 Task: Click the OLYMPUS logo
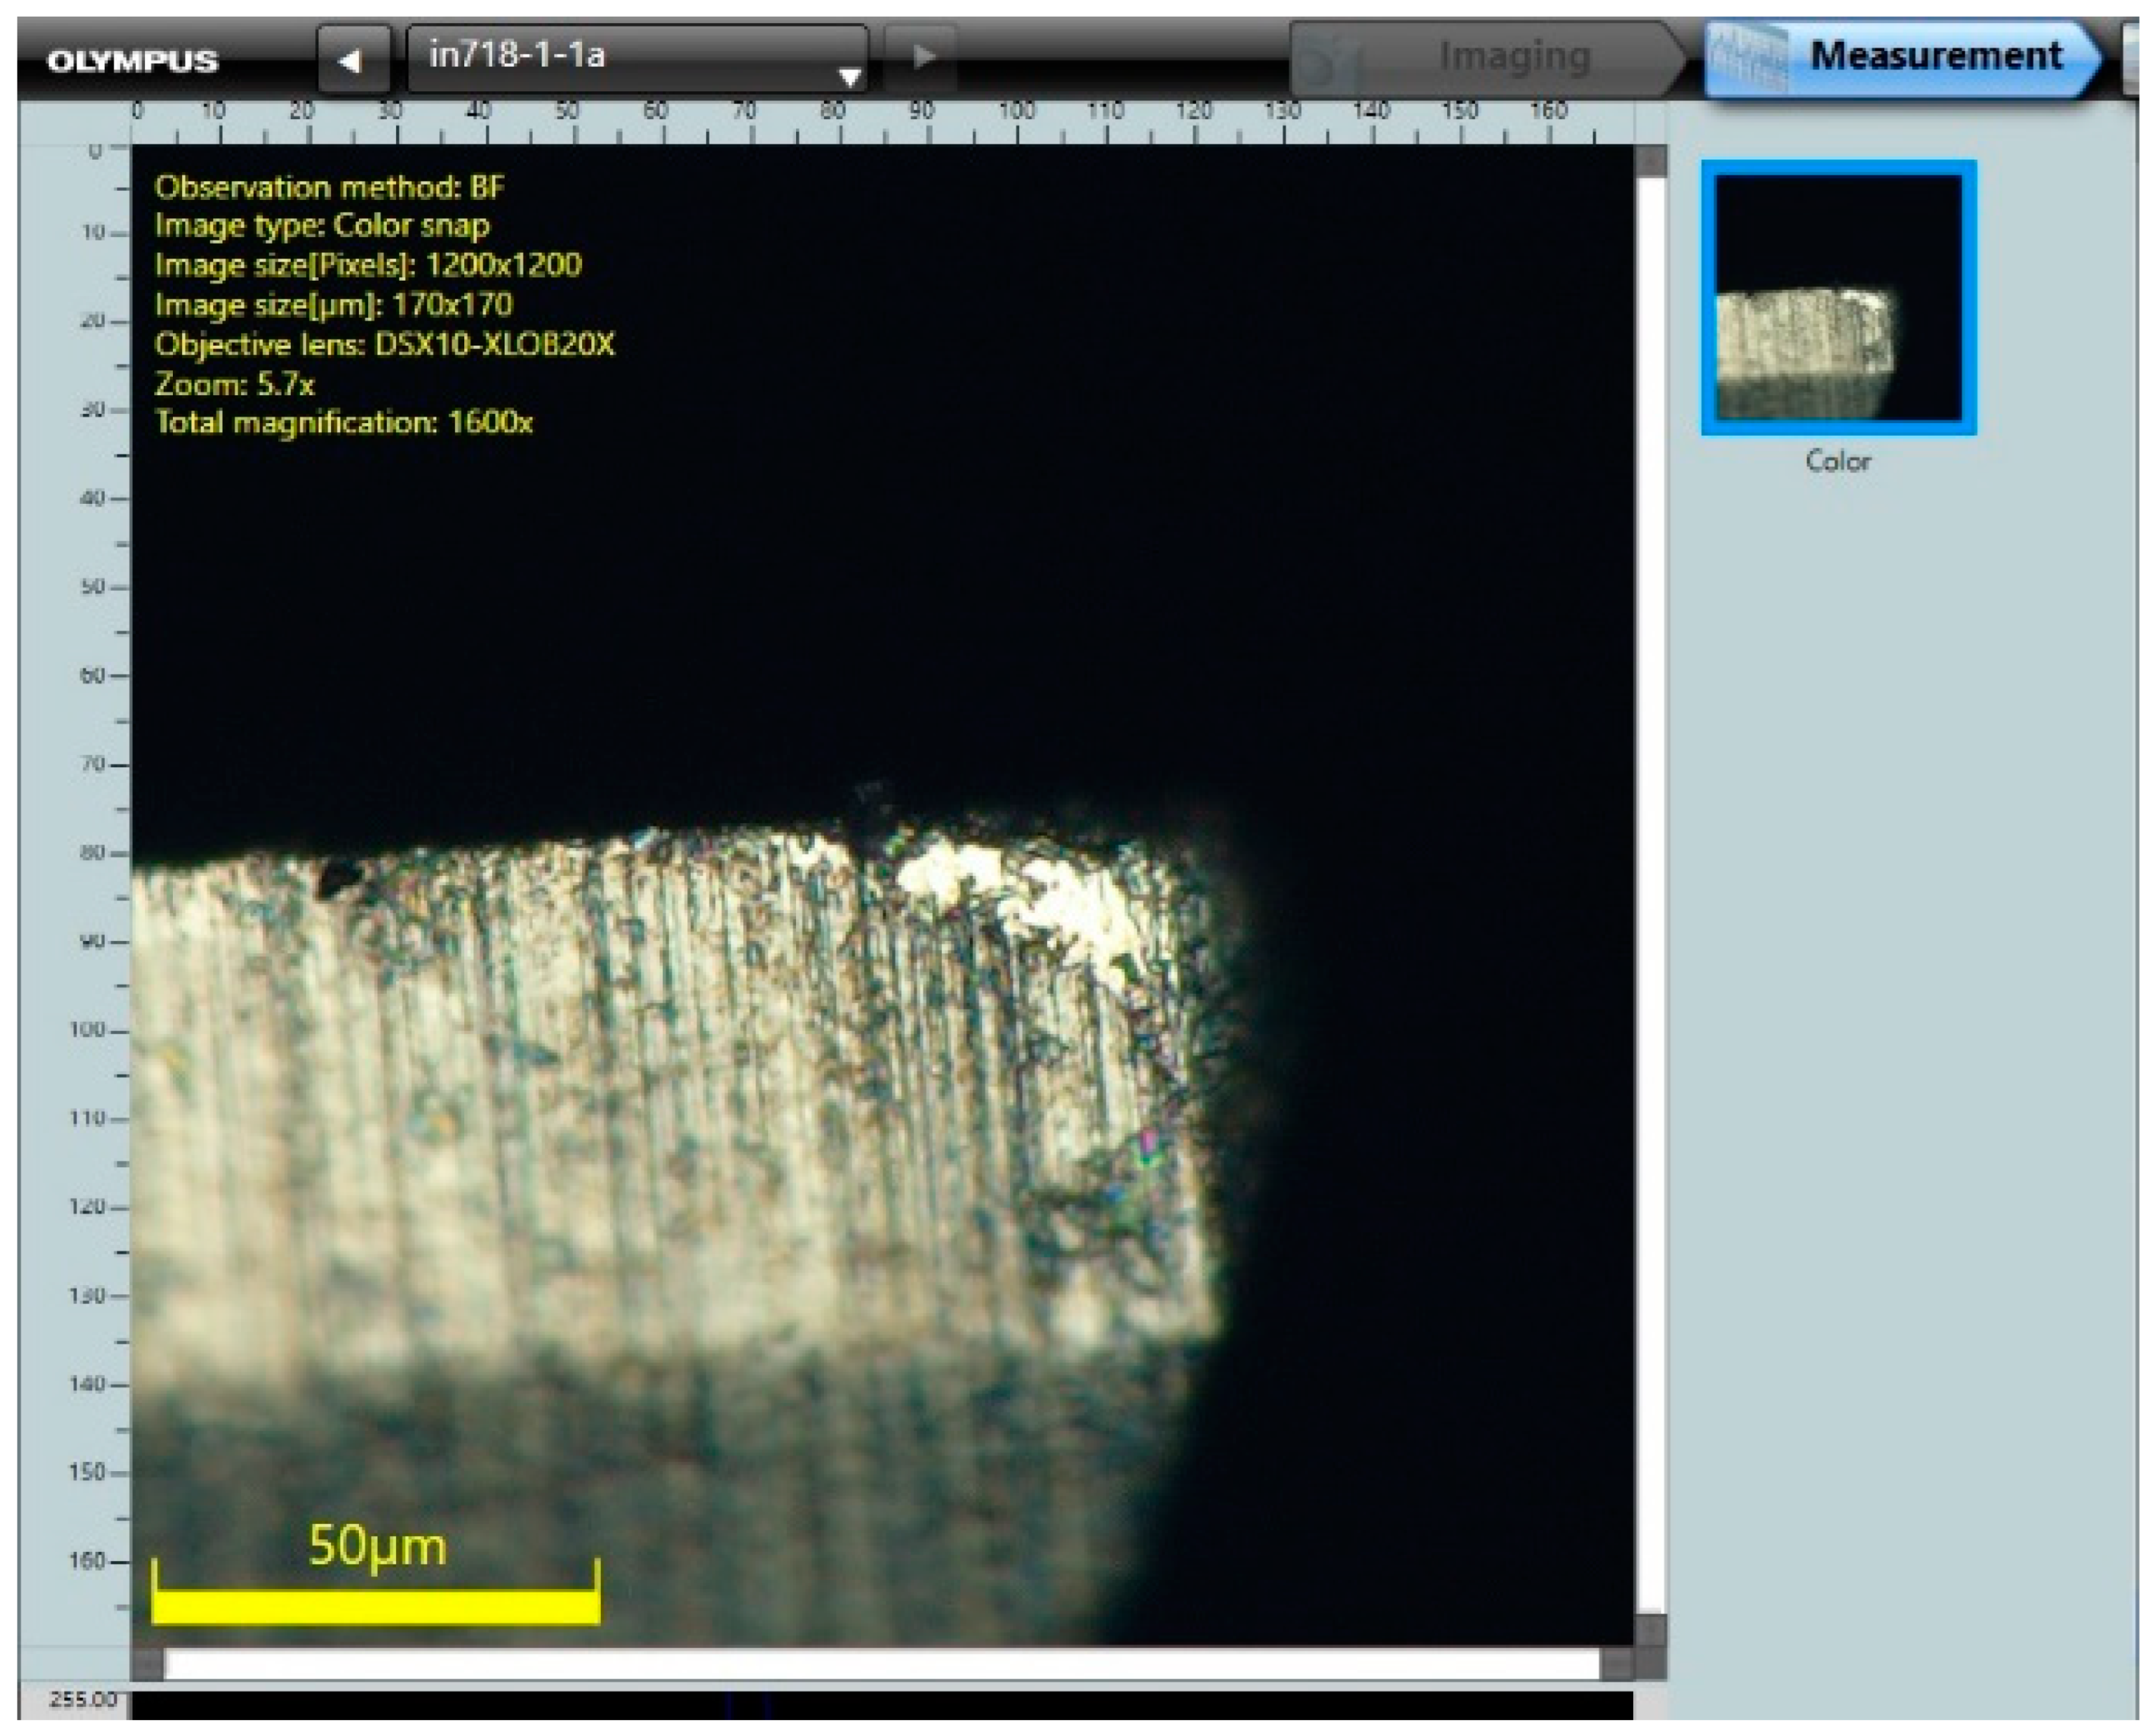pyautogui.click(x=132, y=61)
